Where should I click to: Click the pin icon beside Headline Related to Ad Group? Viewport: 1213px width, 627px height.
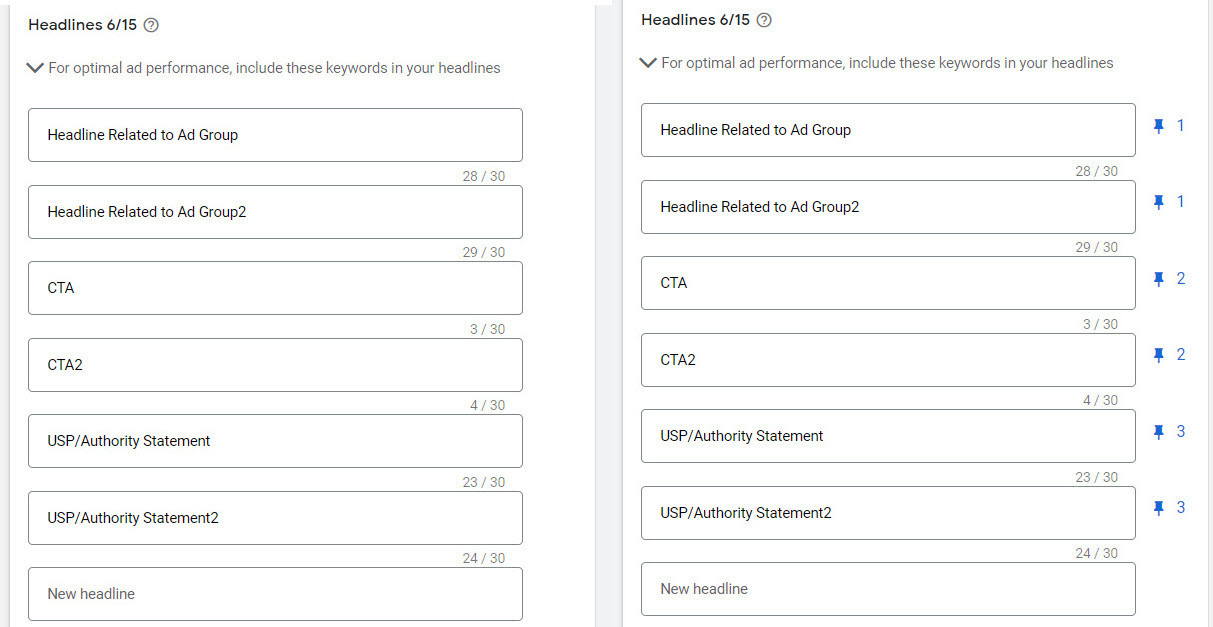tap(1159, 127)
